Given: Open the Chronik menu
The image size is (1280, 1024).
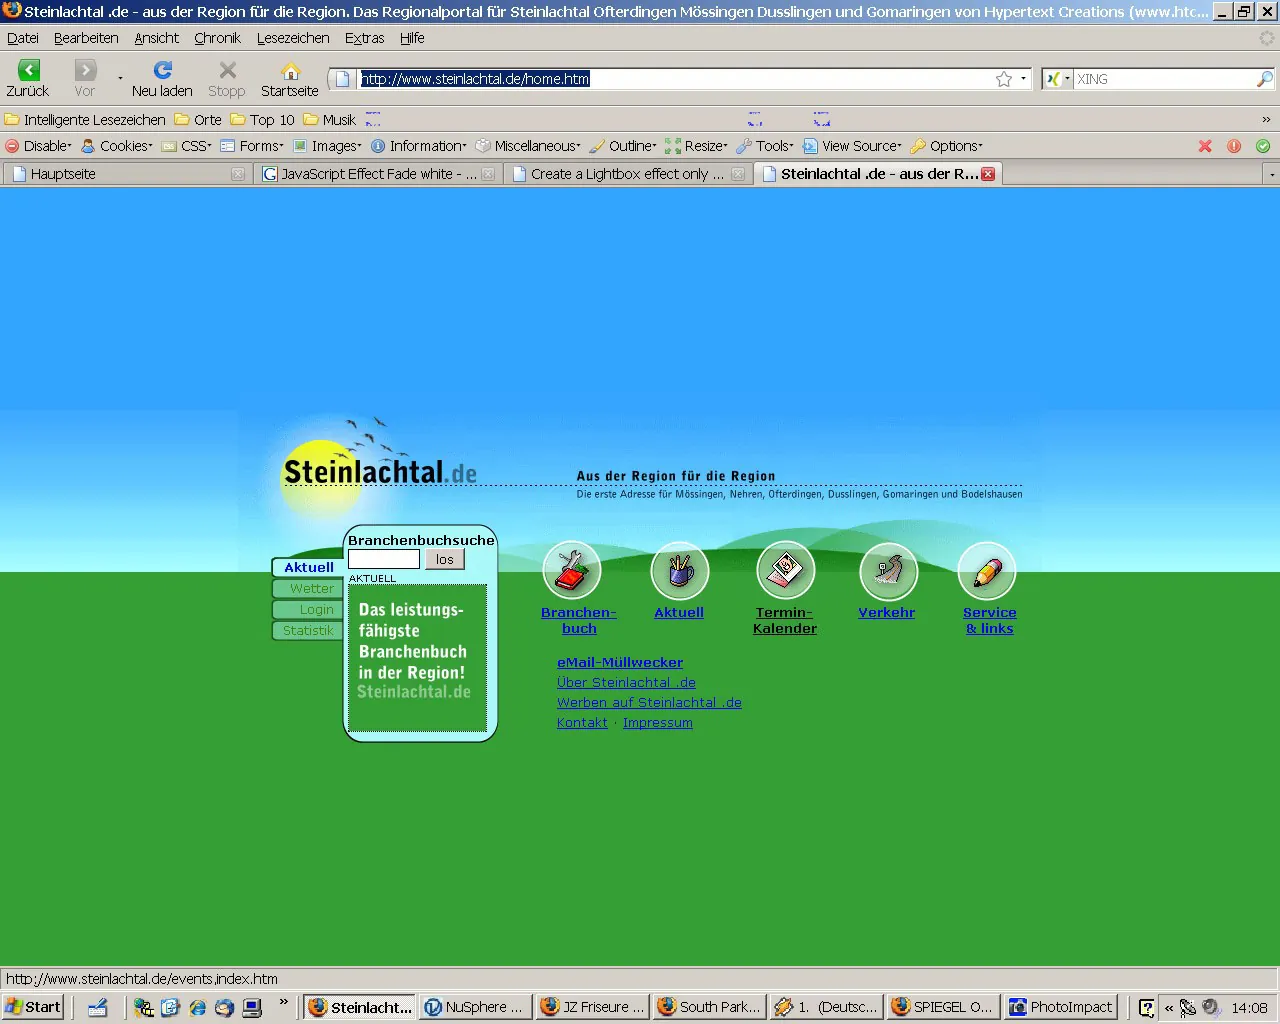Looking at the screenshot, I should click(x=218, y=38).
